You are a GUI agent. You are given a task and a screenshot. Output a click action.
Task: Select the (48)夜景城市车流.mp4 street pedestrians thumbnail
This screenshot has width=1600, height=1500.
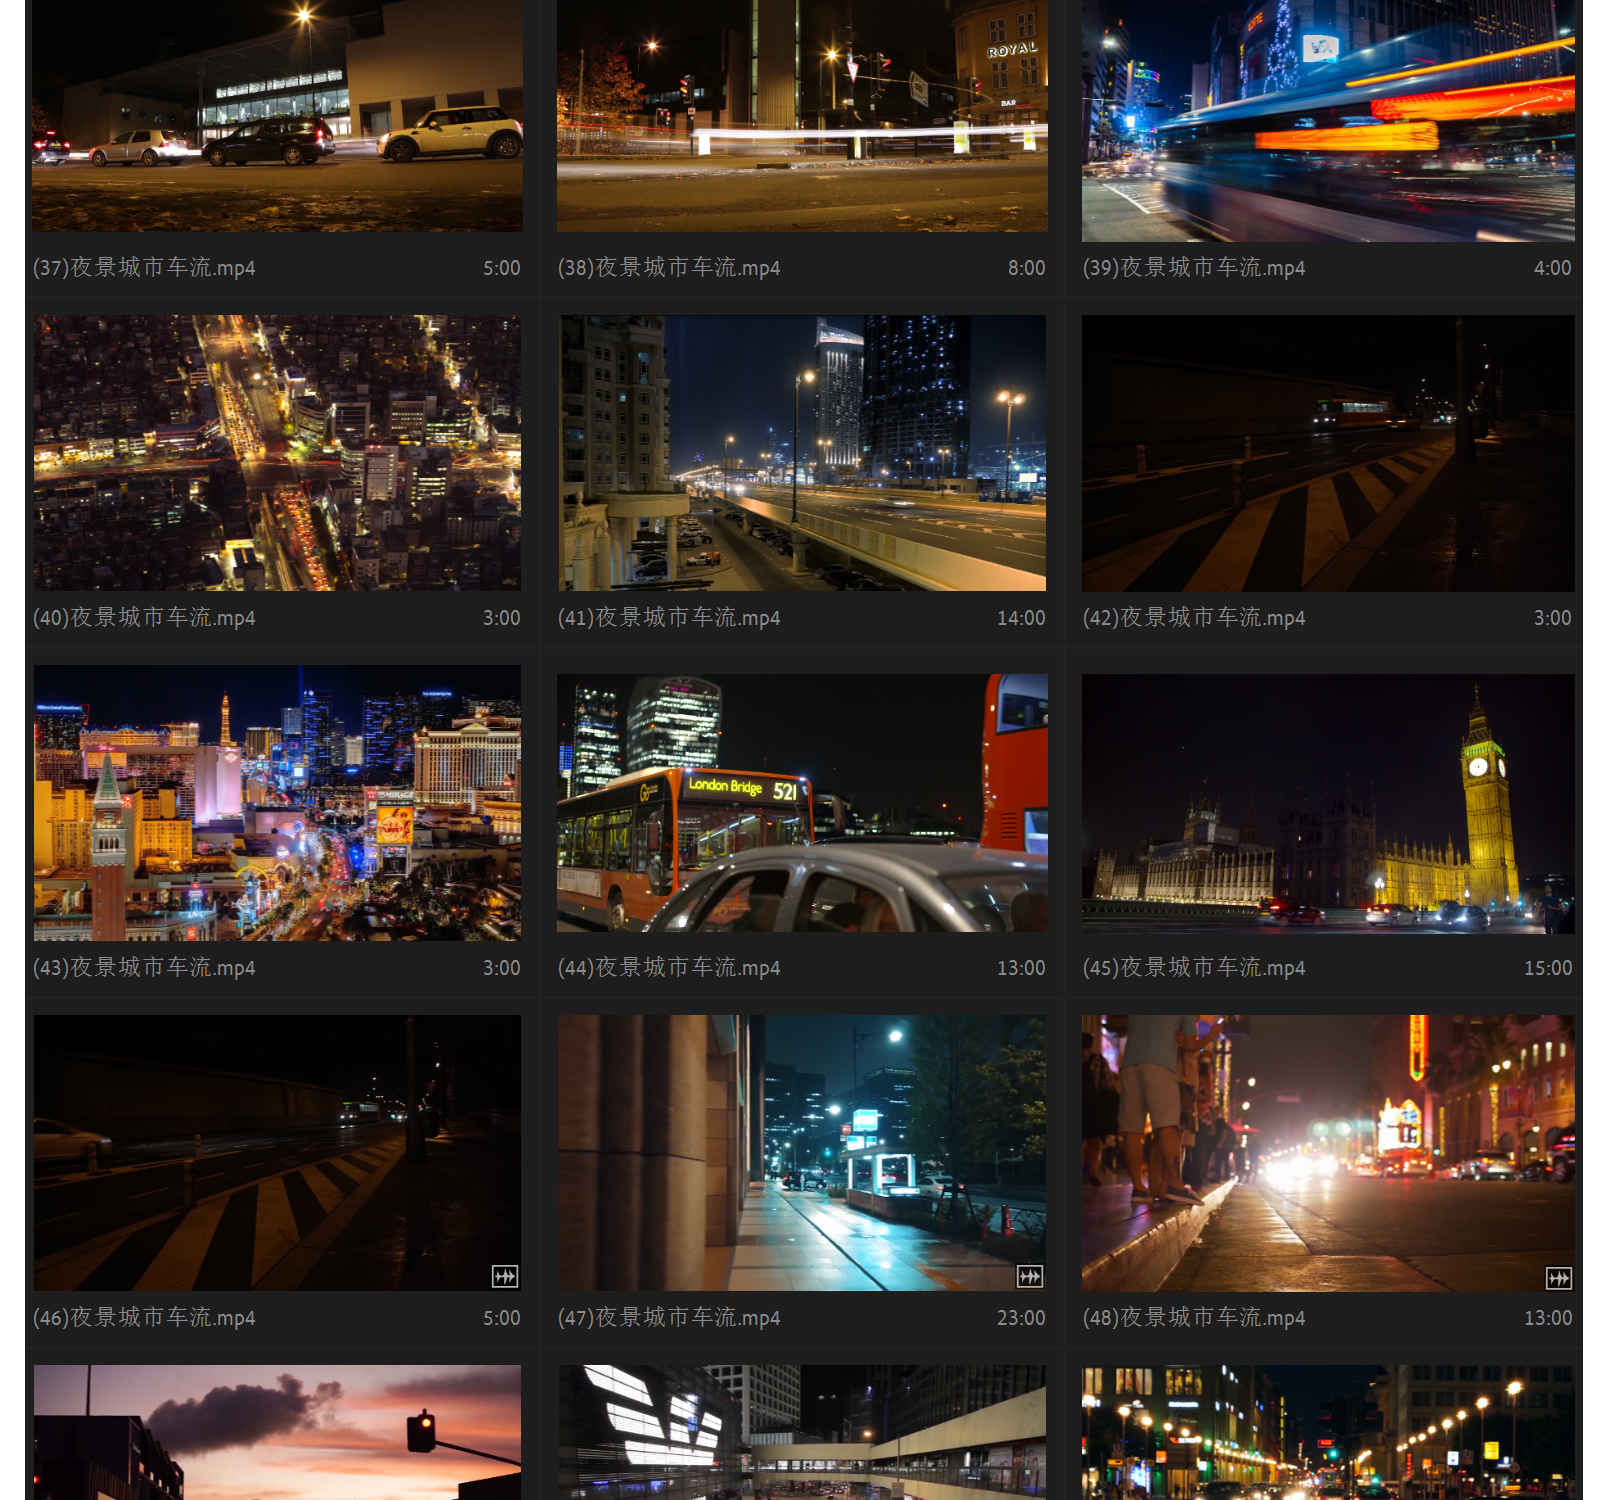(x=1328, y=1153)
